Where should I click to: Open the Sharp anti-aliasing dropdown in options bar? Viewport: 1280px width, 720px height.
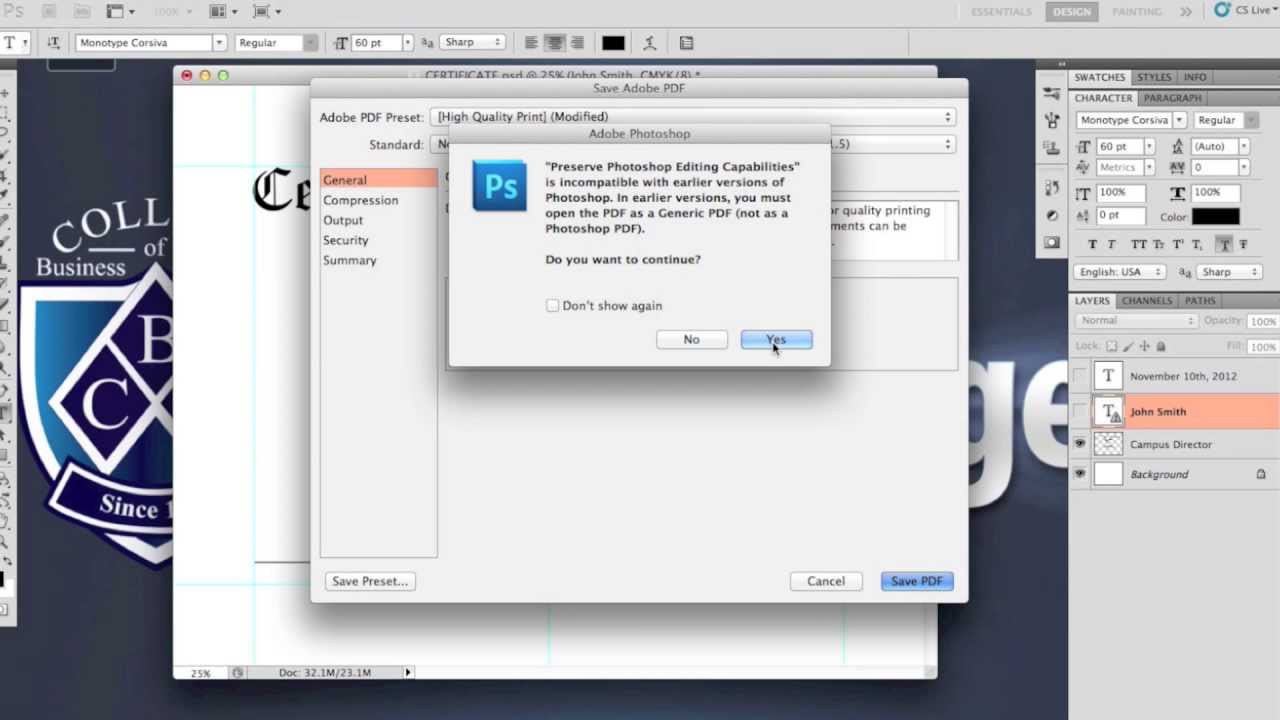coord(472,43)
